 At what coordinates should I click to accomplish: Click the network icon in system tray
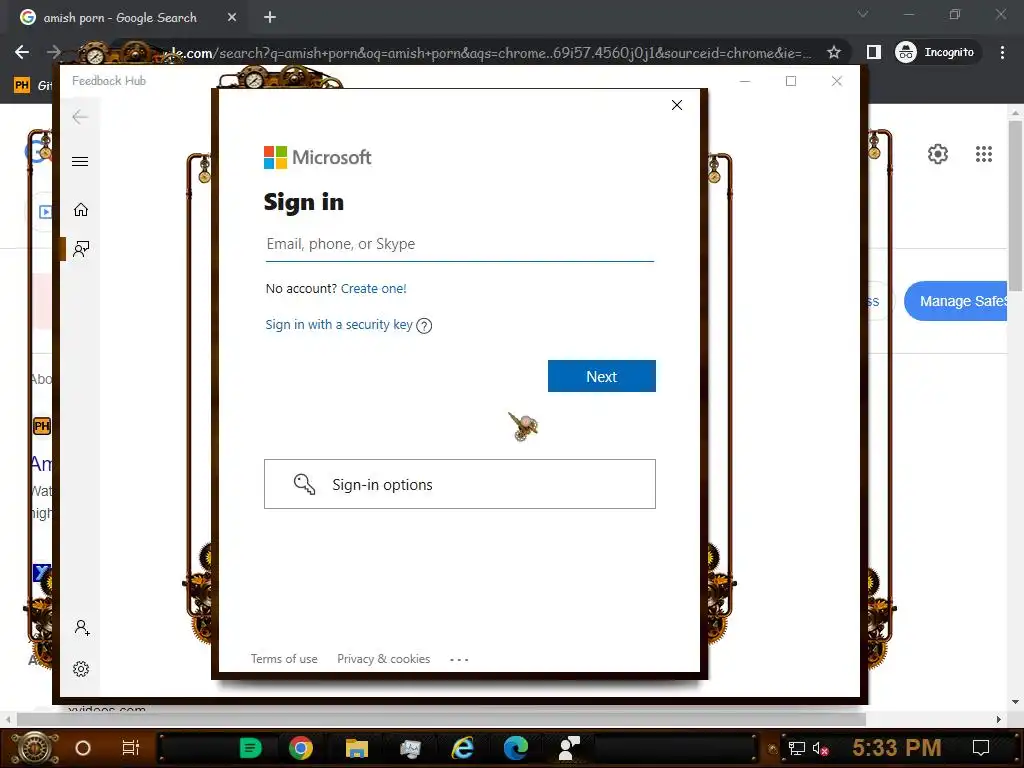pos(796,748)
